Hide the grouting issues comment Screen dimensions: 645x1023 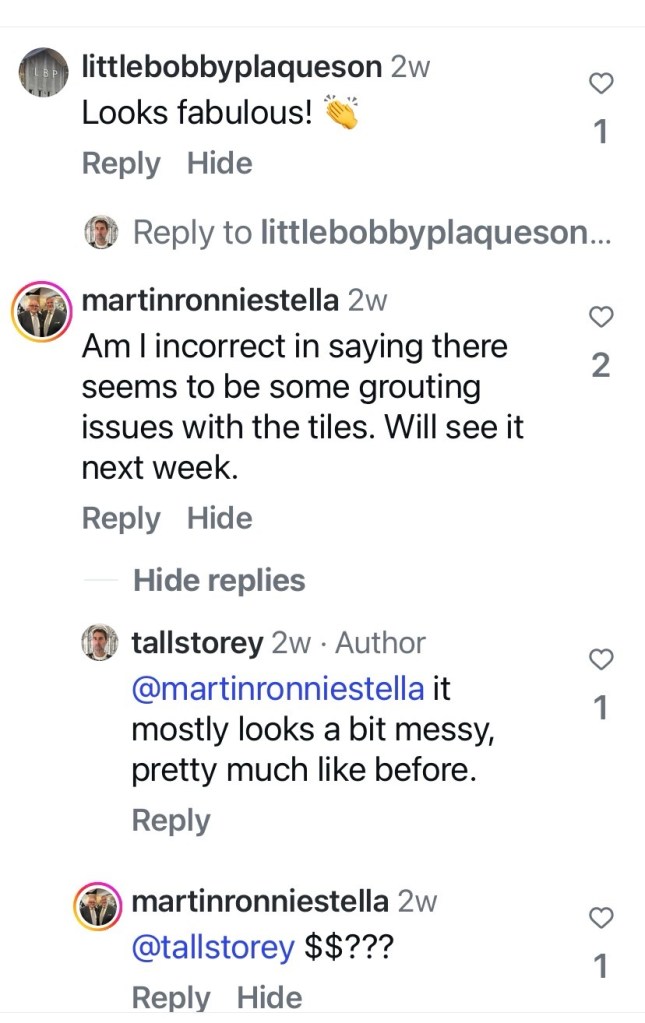click(x=219, y=518)
